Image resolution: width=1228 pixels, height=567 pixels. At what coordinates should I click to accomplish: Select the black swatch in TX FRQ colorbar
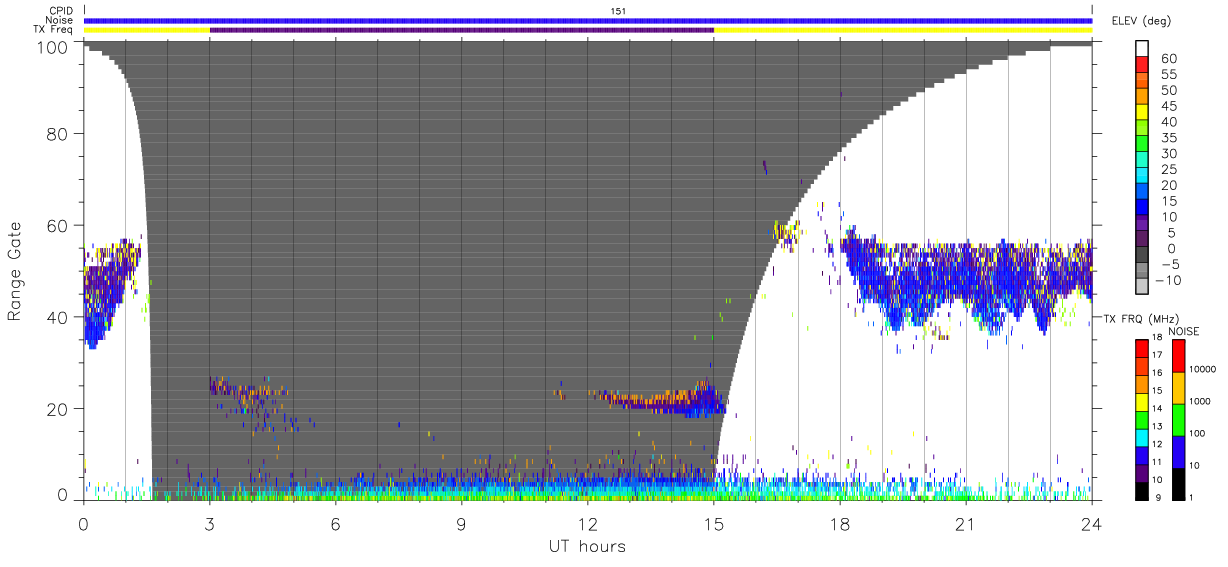[1141, 491]
